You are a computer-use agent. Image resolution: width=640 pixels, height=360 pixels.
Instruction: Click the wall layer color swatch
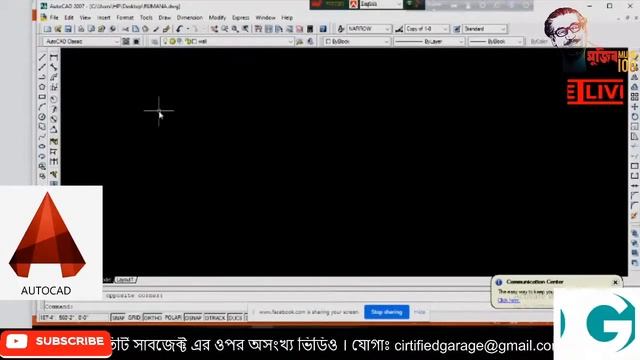[195, 42]
